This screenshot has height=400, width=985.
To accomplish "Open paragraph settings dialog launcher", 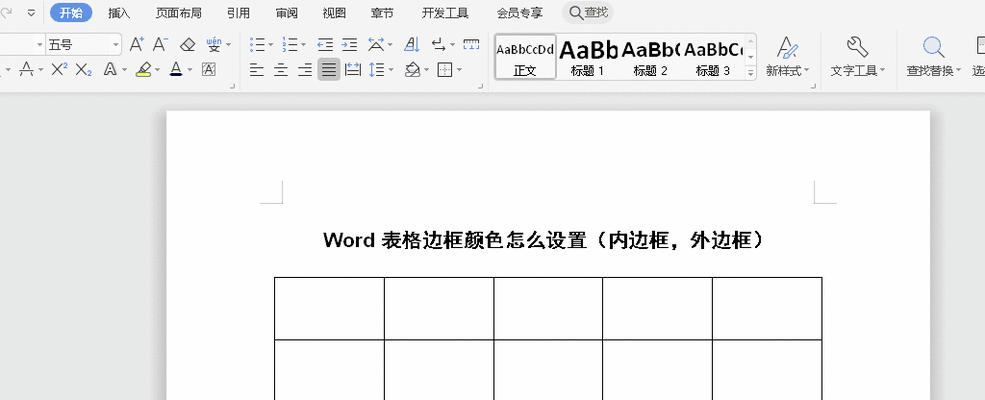I will [482, 86].
